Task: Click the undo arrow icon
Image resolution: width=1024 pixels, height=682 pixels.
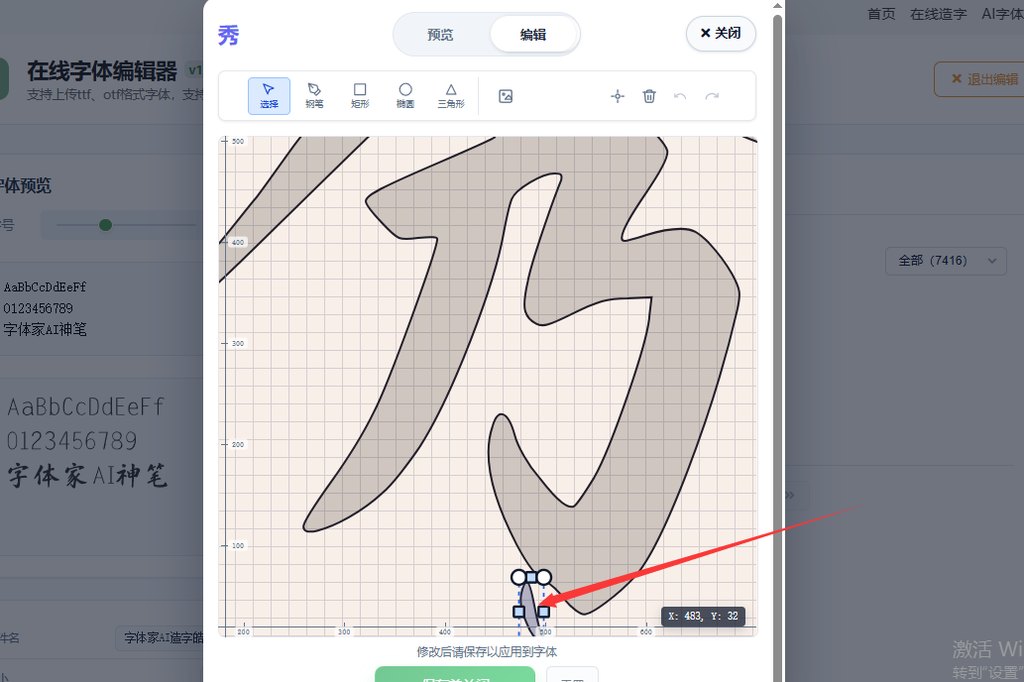Action: (681, 96)
